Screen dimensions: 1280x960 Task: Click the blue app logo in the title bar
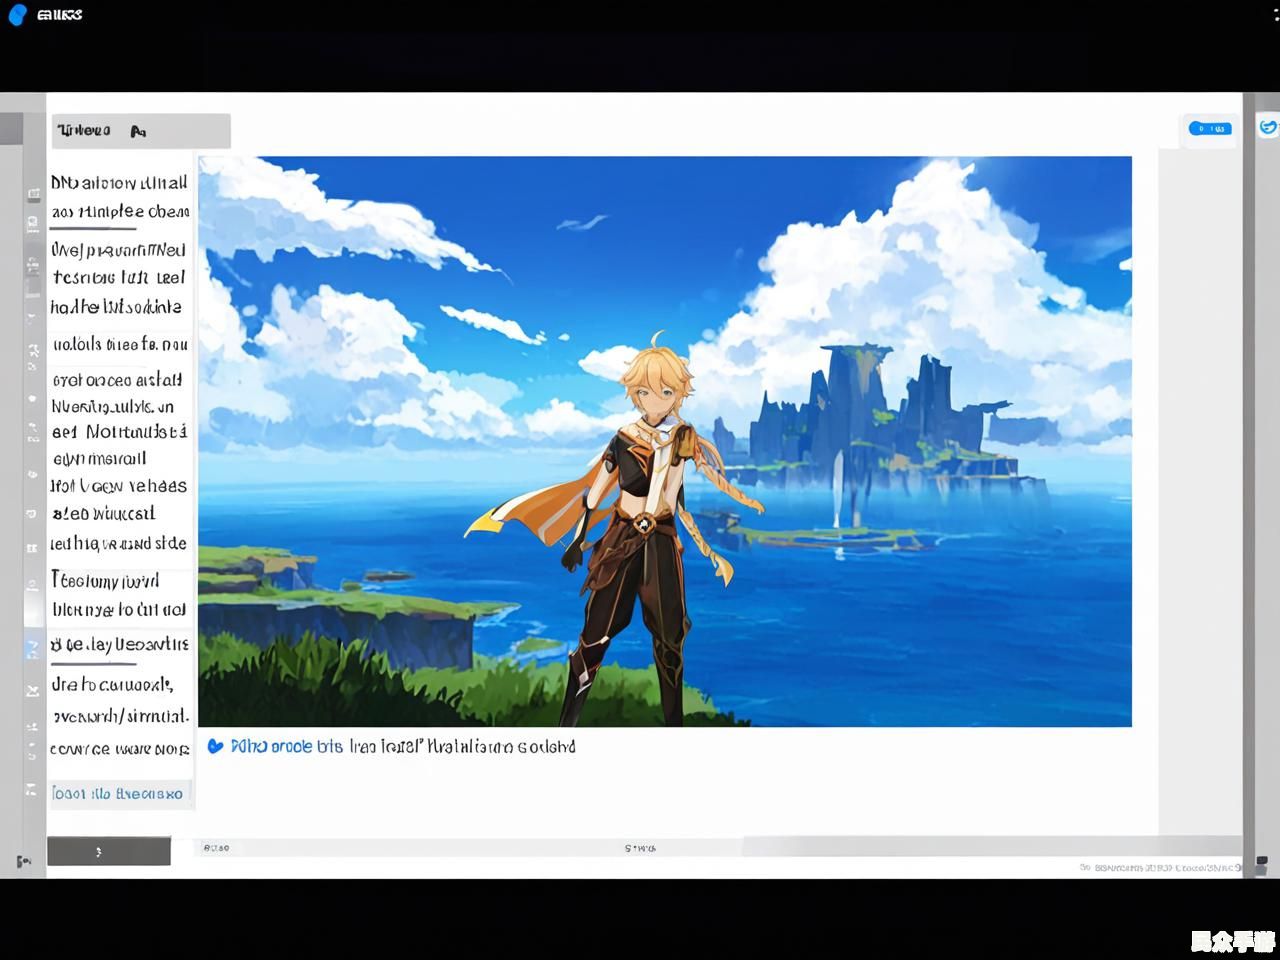coord(17,15)
